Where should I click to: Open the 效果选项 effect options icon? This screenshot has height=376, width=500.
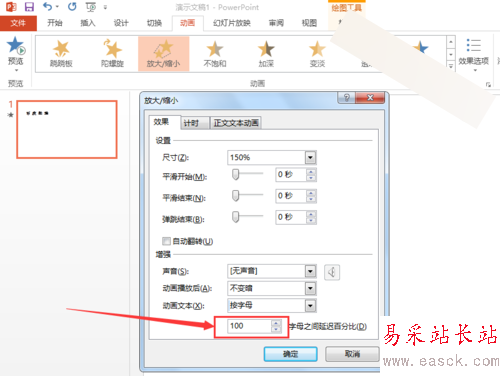[474, 46]
